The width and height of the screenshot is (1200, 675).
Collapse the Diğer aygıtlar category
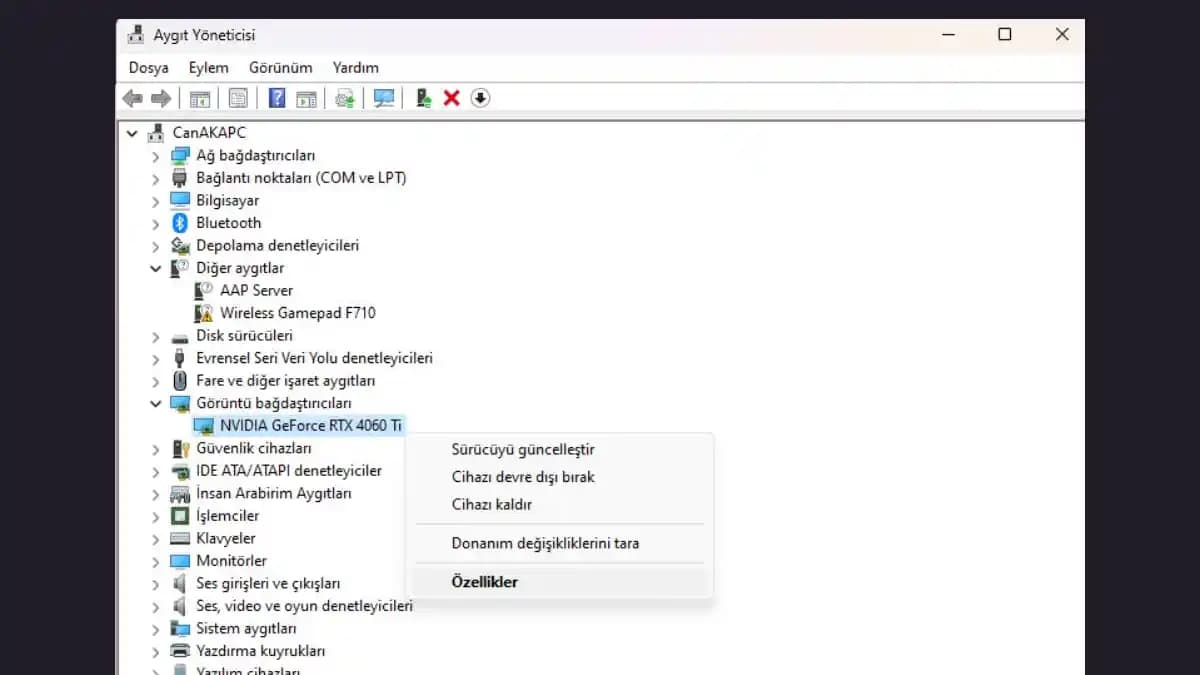pos(155,268)
